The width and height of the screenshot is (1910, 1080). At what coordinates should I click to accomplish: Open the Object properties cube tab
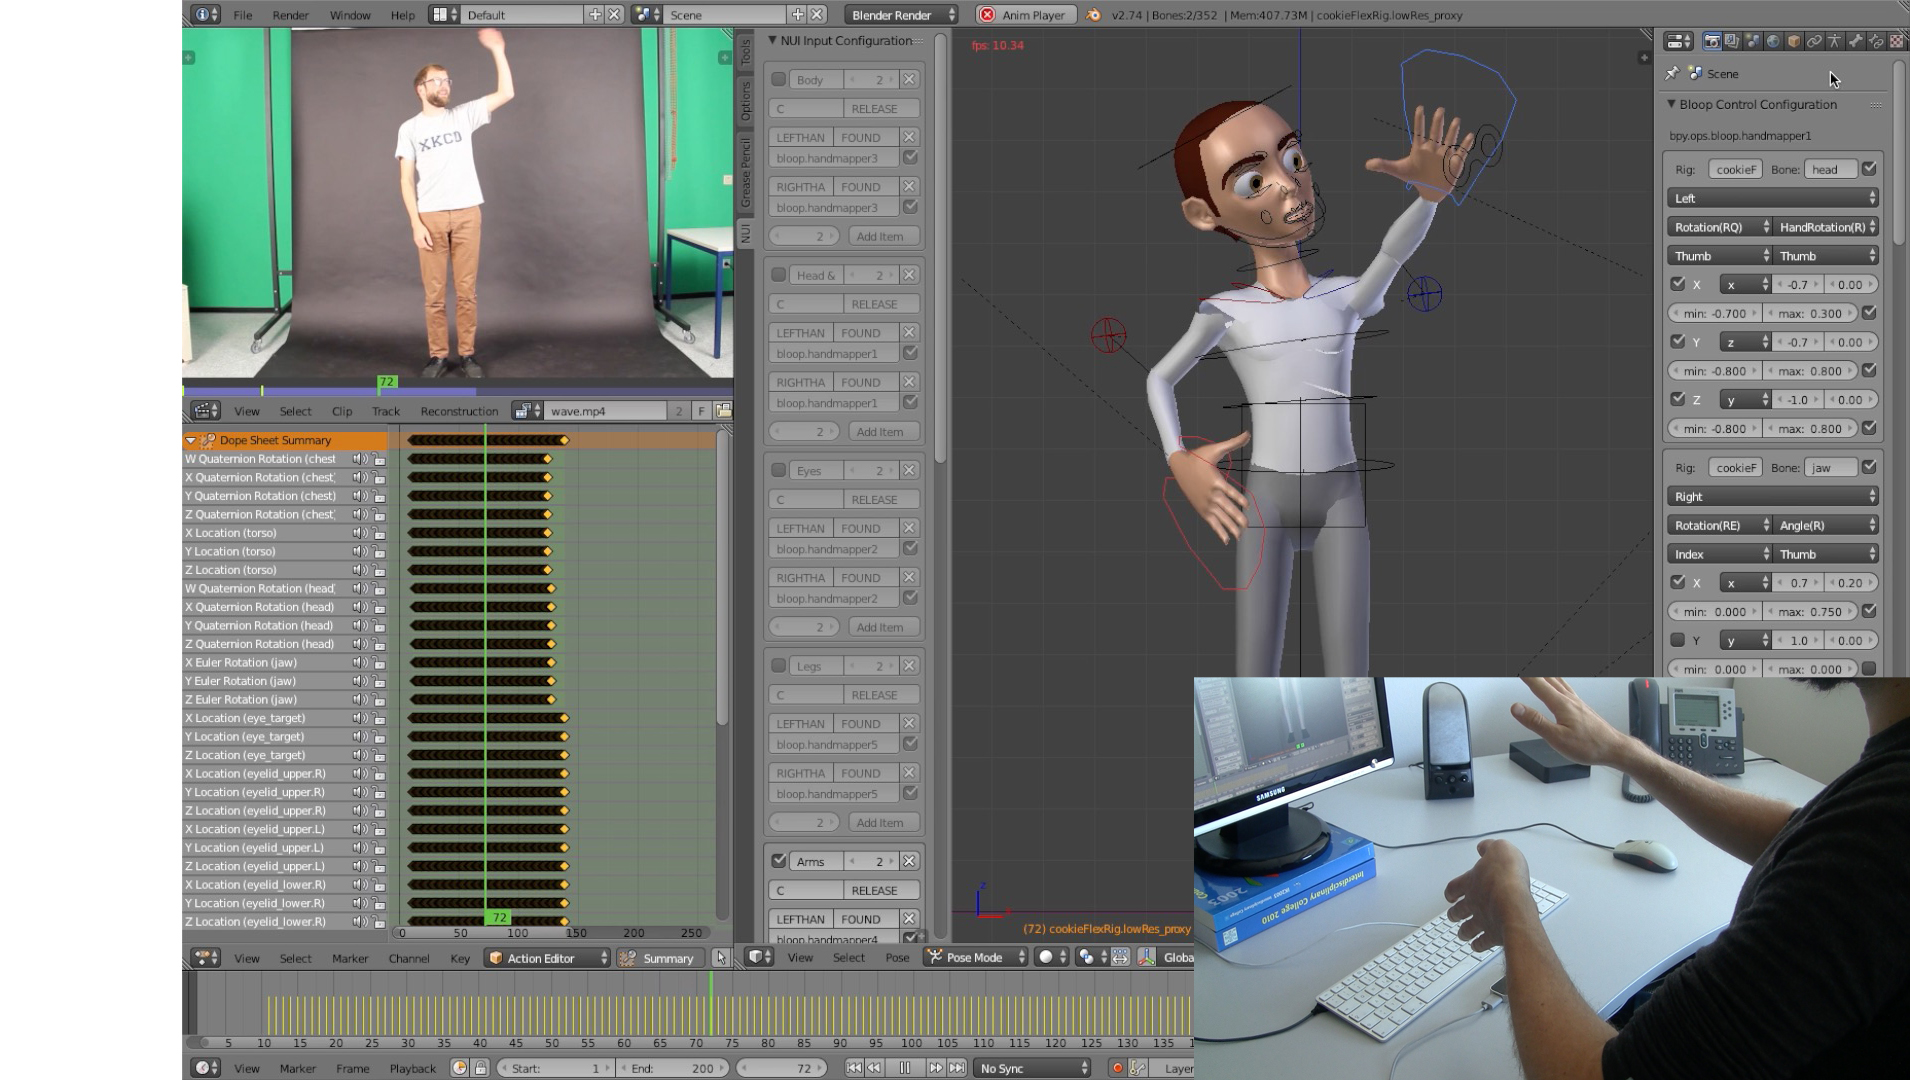[x=1794, y=41]
